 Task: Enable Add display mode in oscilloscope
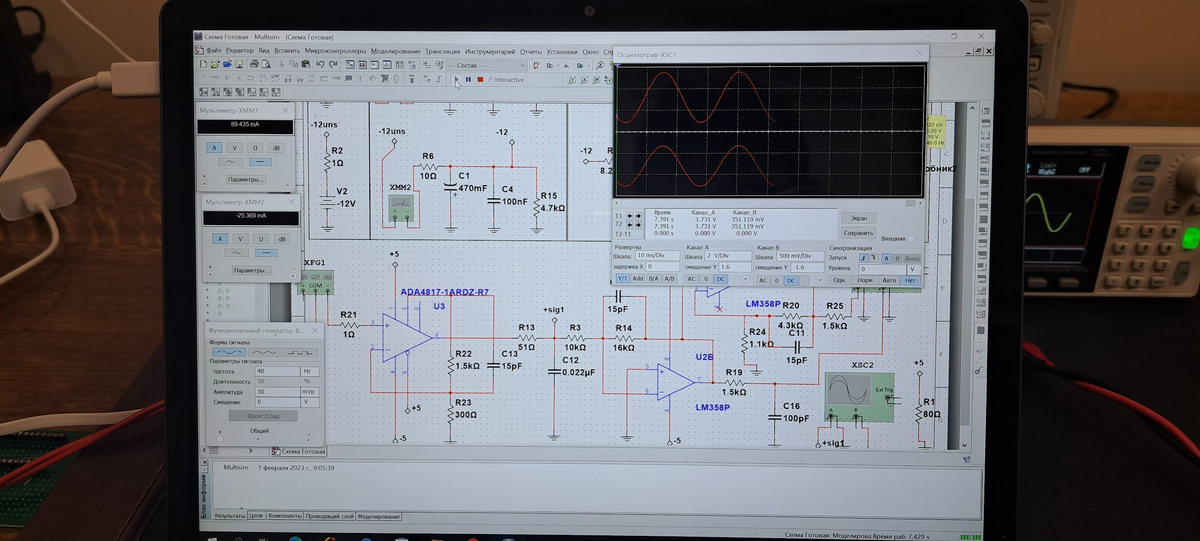(637, 279)
